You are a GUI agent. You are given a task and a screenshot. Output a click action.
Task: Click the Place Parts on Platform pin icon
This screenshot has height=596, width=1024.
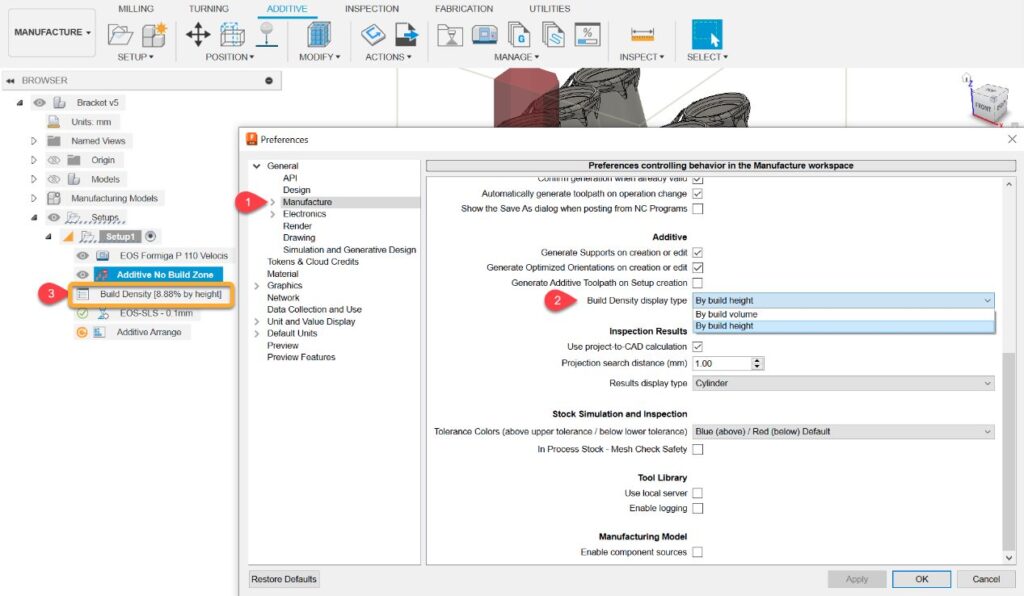pos(266,34)
